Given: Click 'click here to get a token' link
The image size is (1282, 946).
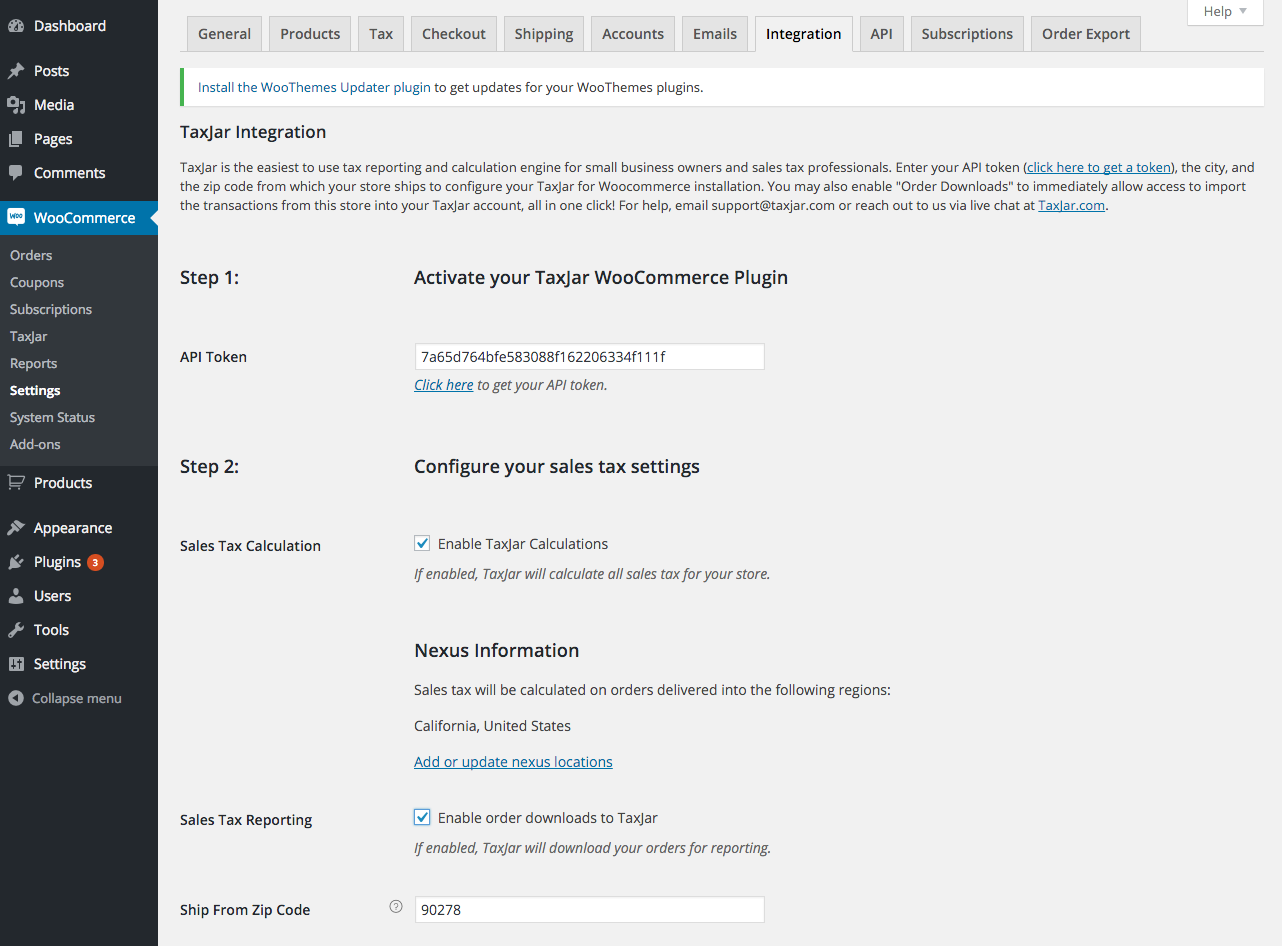Looking at the screenshot, I should point(1098,167).
